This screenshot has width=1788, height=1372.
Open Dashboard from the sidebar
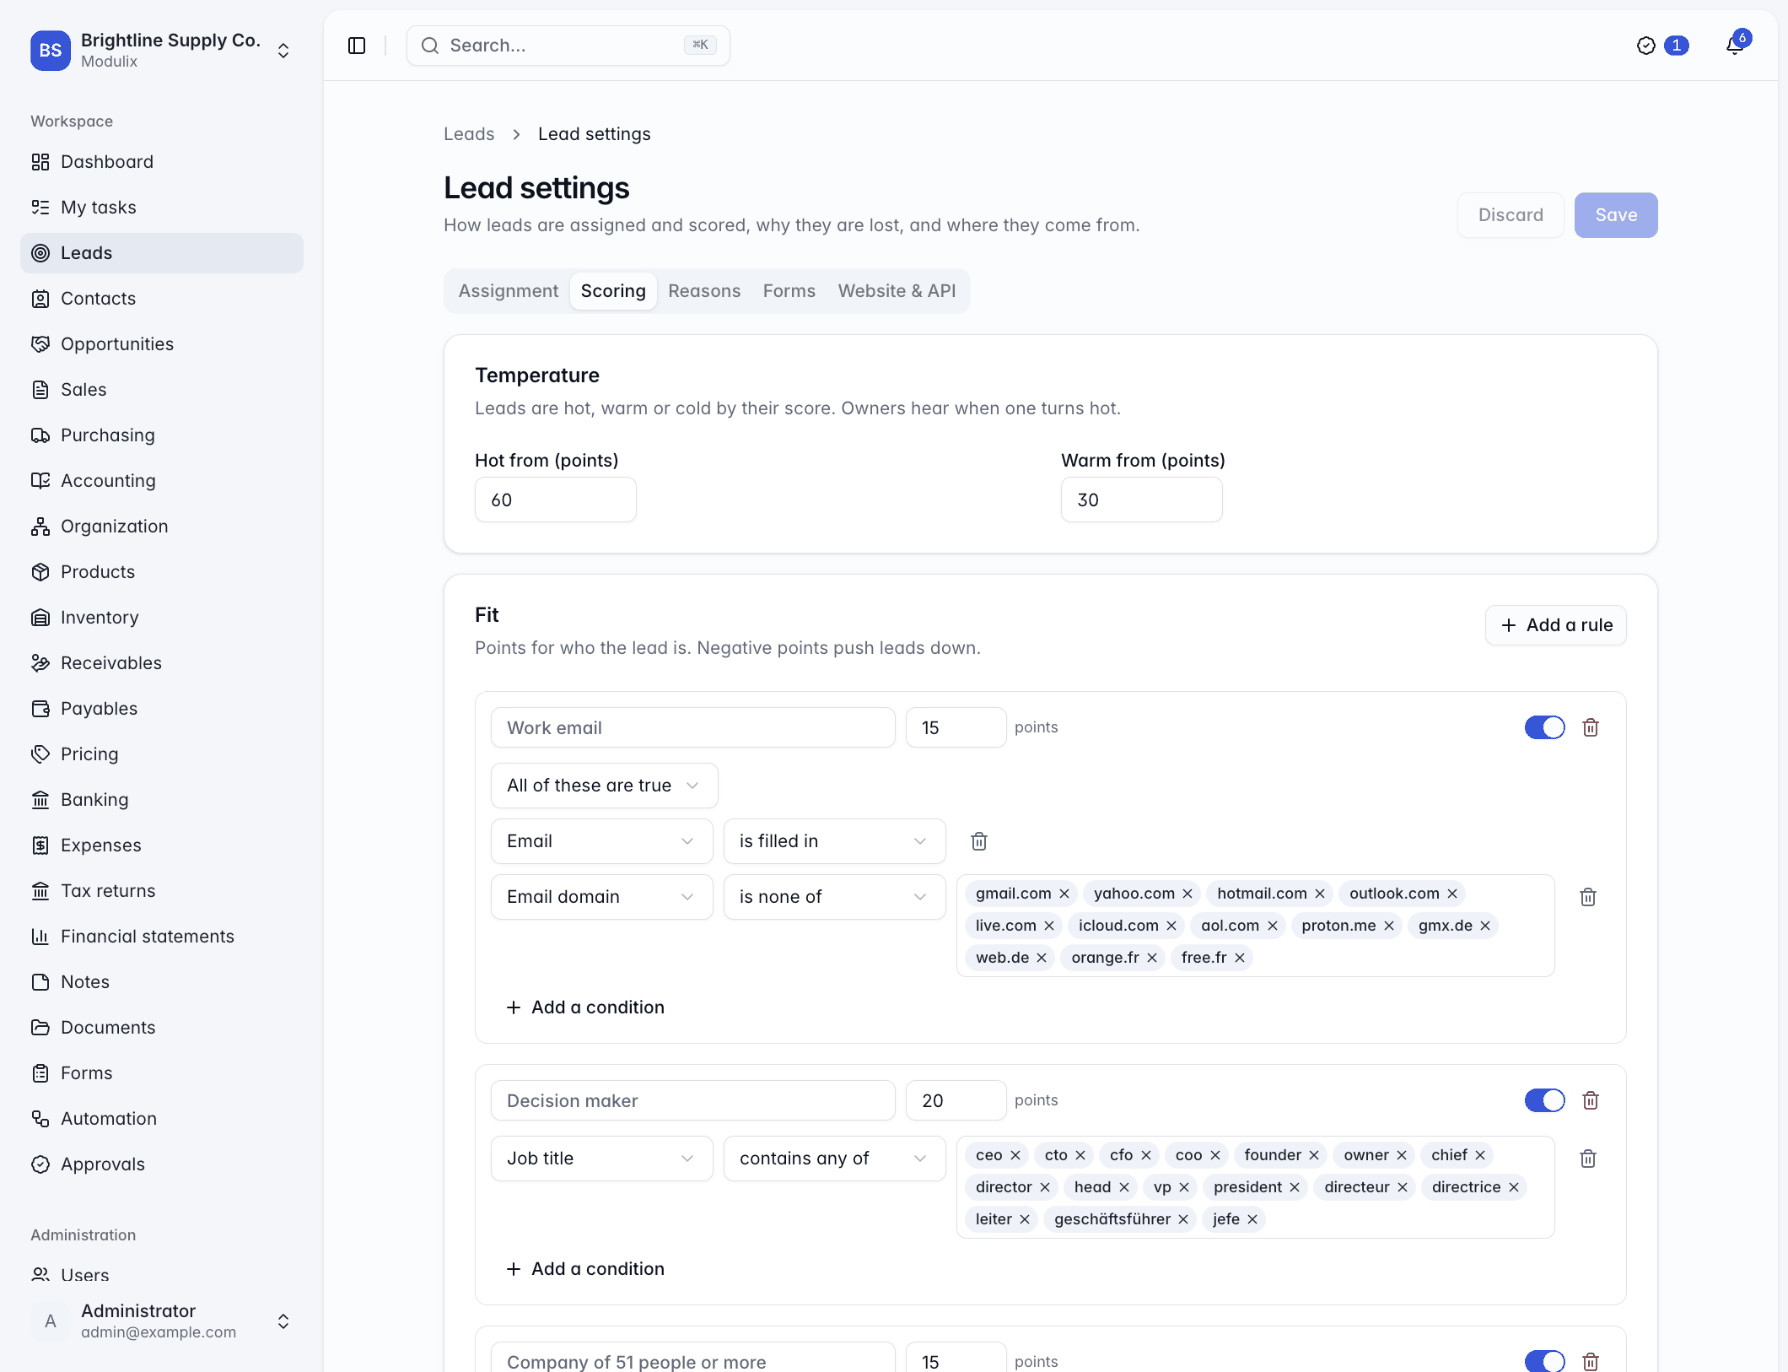click(162, 161)
